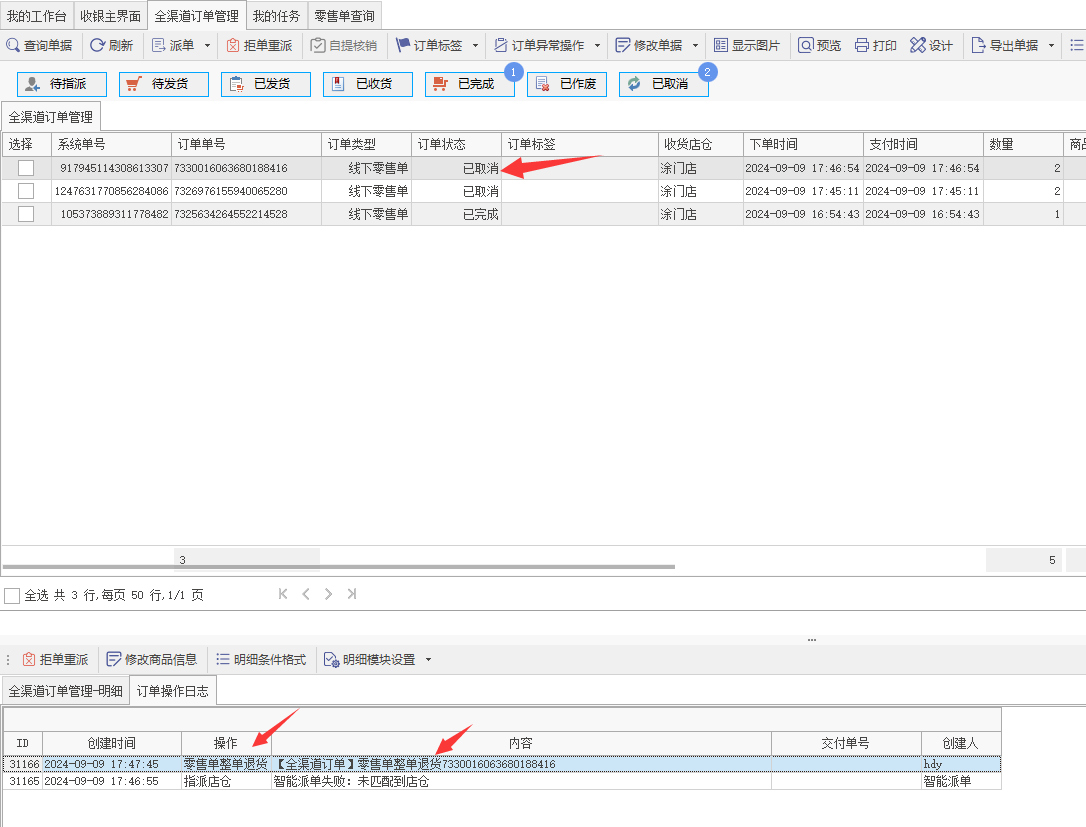The image size is (1086, 827).
Task: Switch to the 零售单查询 tab
Action: pyautogui.click(x=344, y=16)
